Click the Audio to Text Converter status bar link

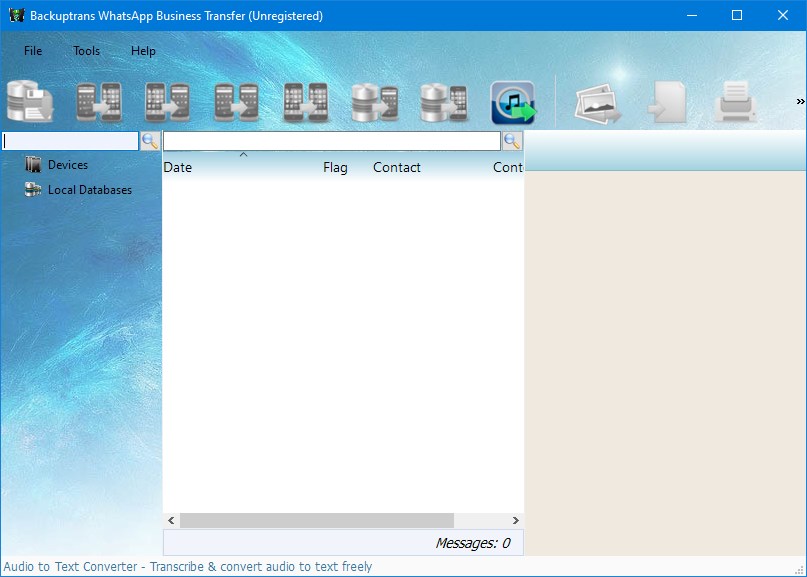click(185, 566)
